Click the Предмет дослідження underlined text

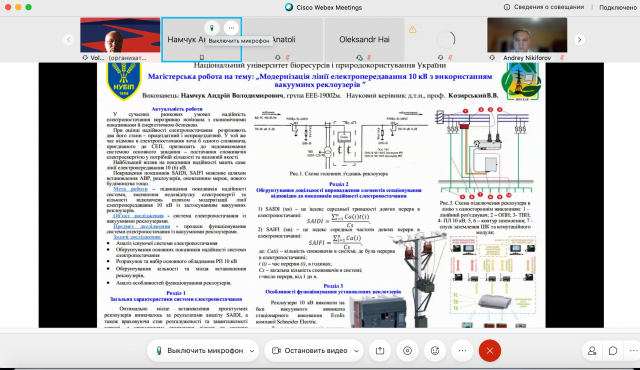click(142, 226)
